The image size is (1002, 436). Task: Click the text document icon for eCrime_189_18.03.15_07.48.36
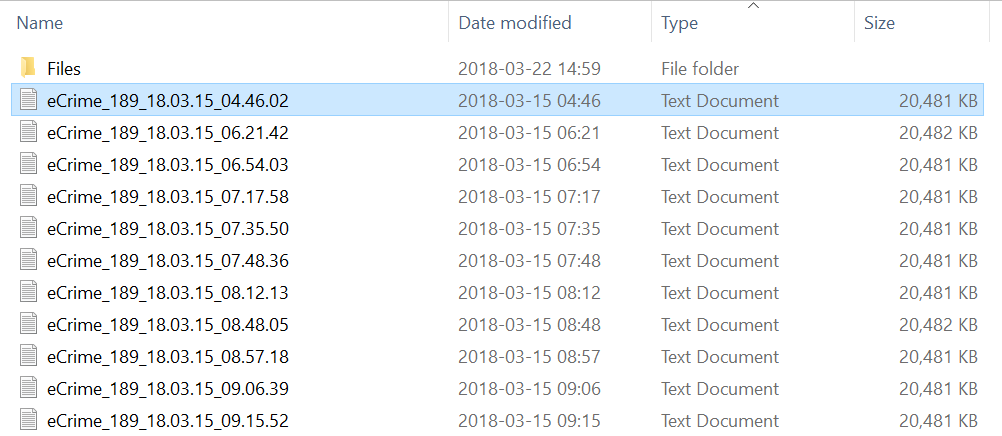(28, 260)
